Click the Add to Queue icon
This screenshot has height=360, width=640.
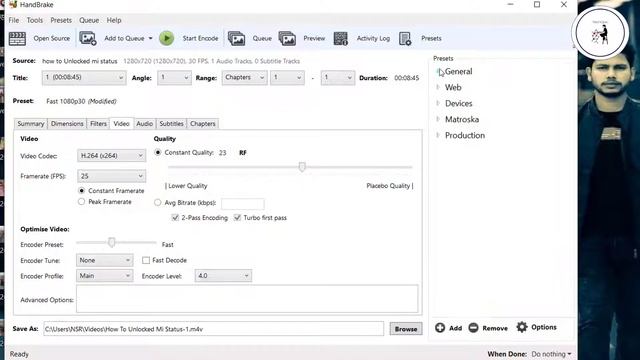point(88,38)
